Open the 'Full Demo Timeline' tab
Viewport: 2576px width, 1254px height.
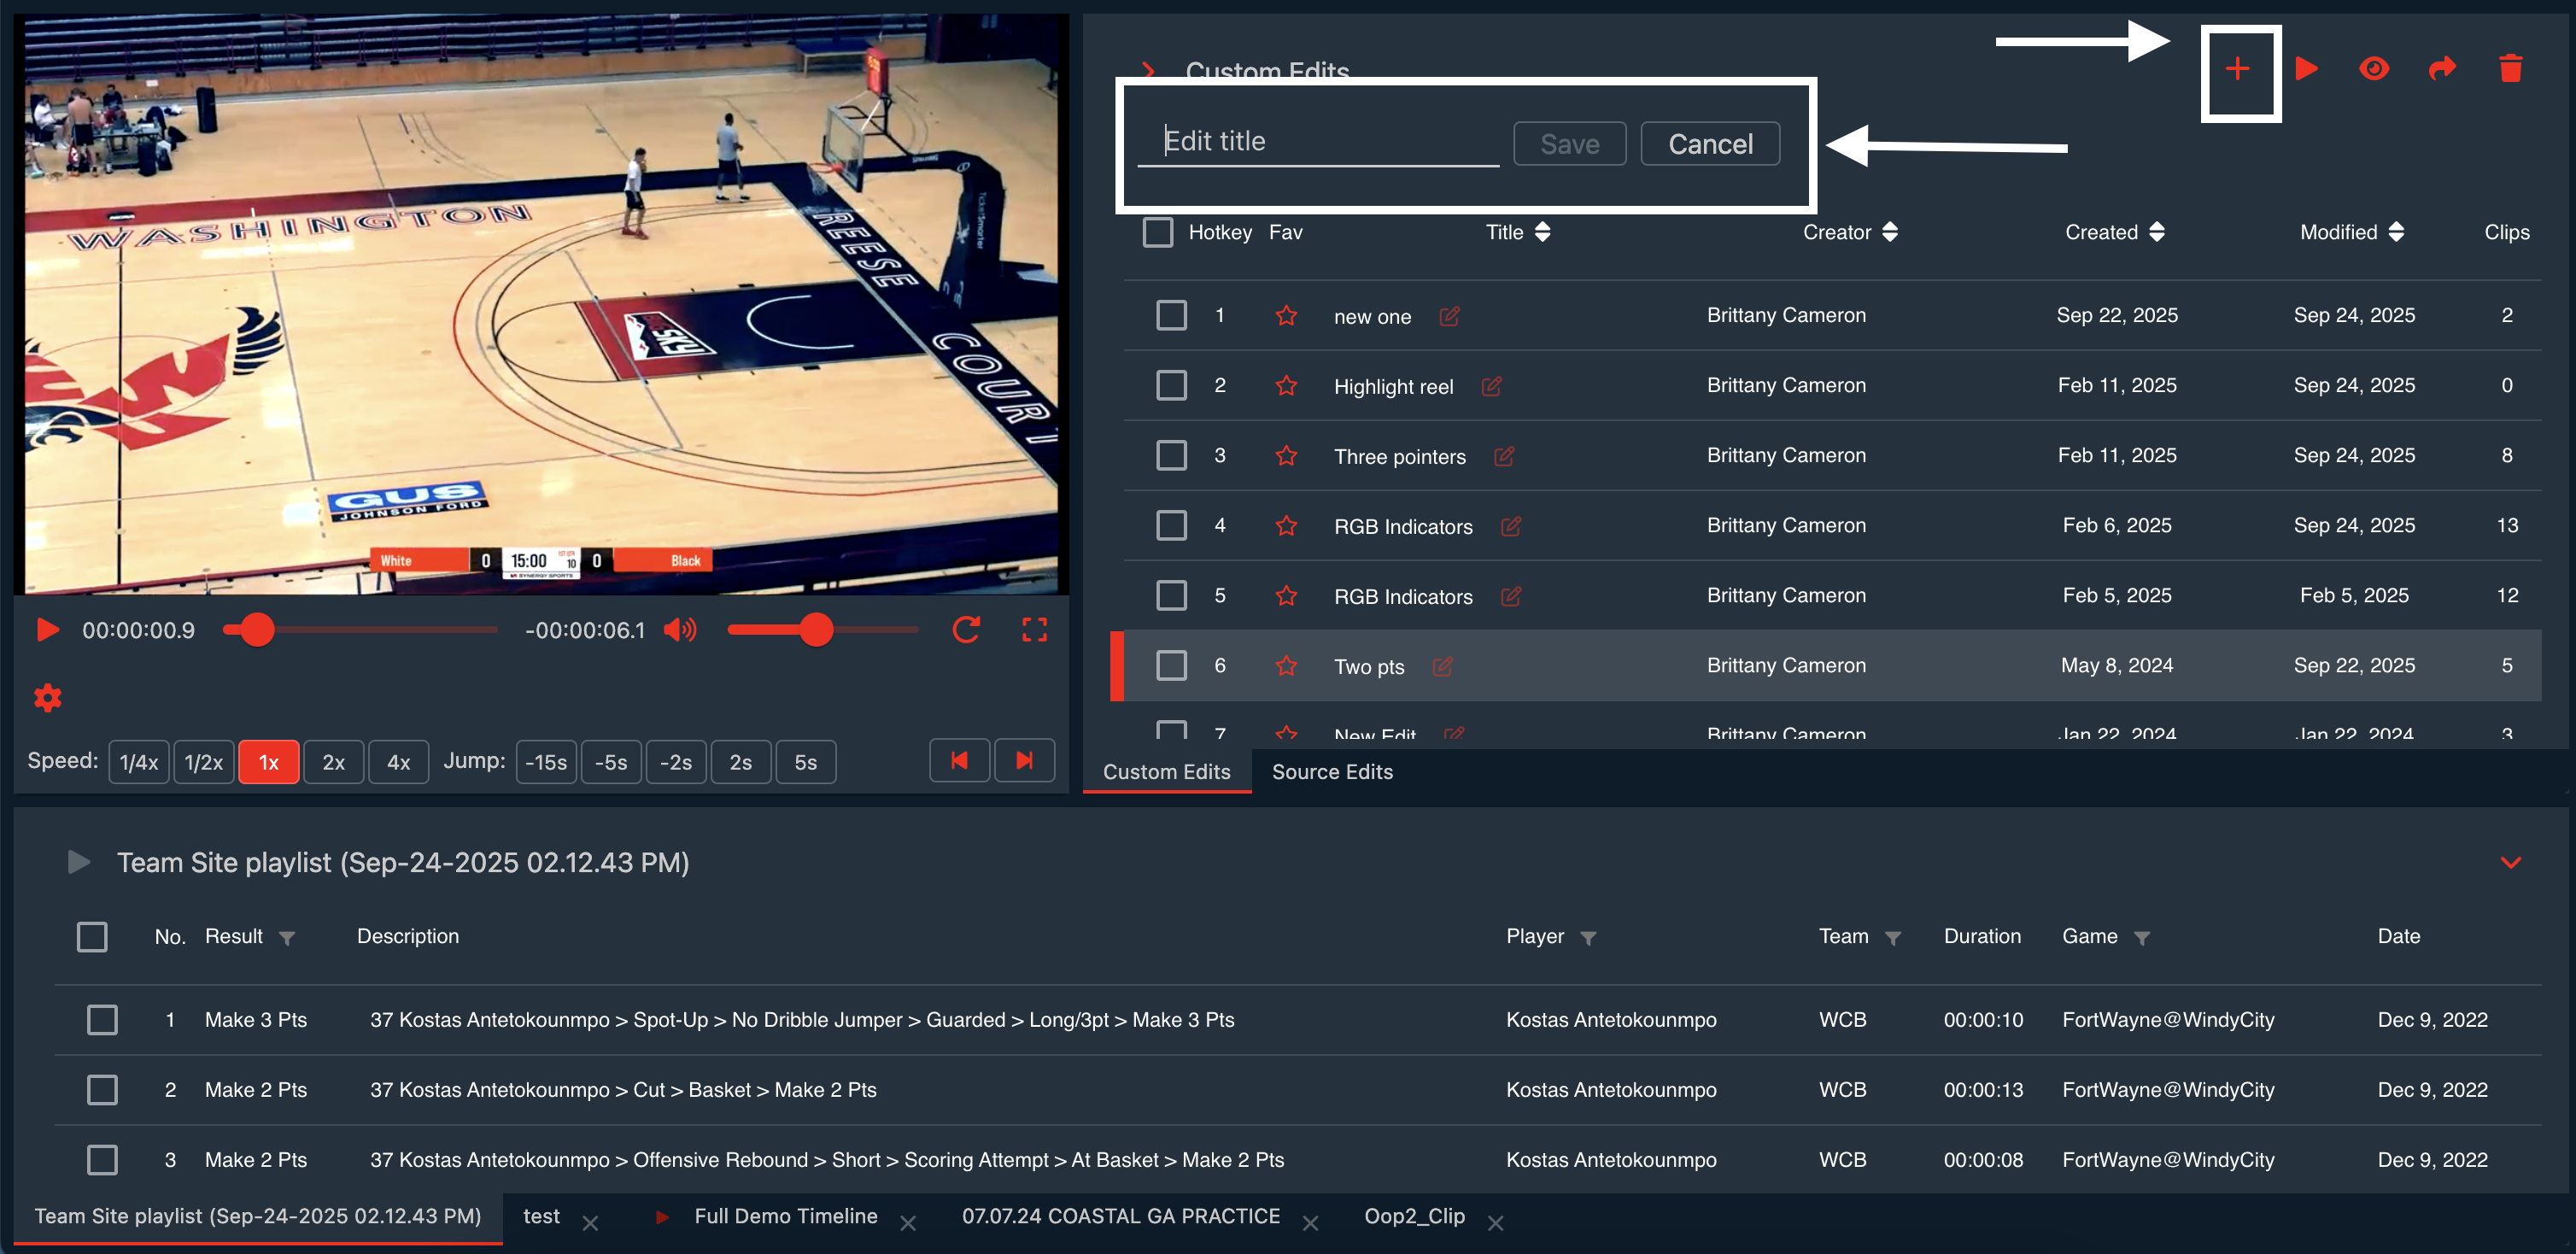tap(785, 1217)
